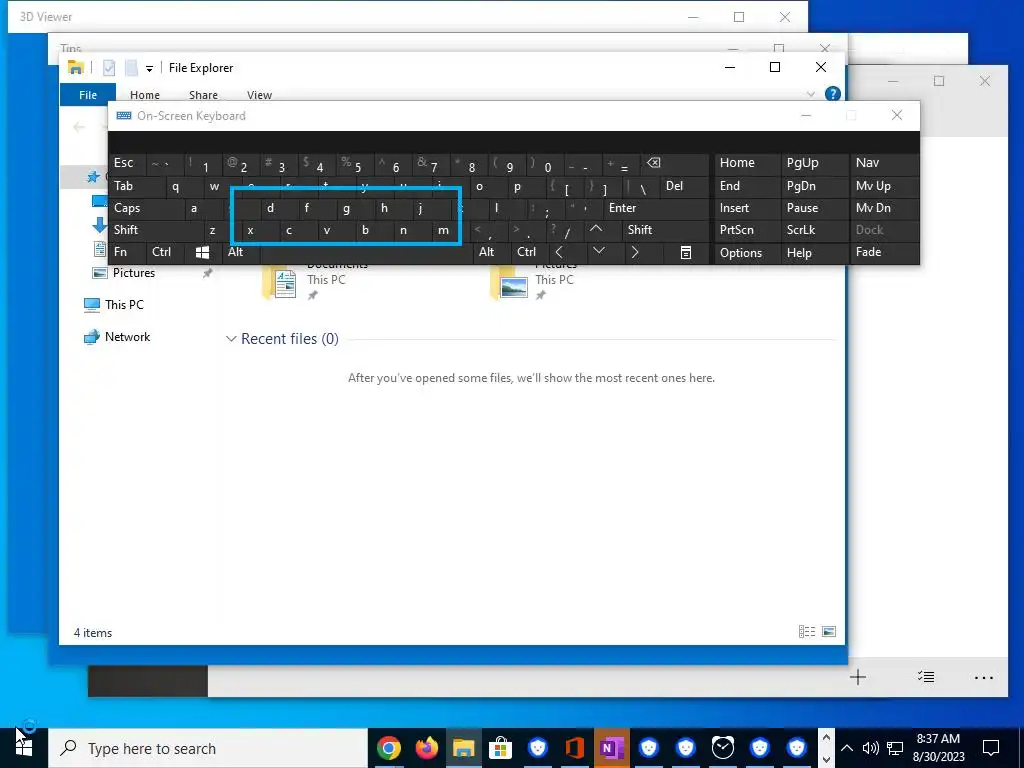Switch to the Home ribbon tab
This screenshot has width=1024, height=768.
coord(145,95)
